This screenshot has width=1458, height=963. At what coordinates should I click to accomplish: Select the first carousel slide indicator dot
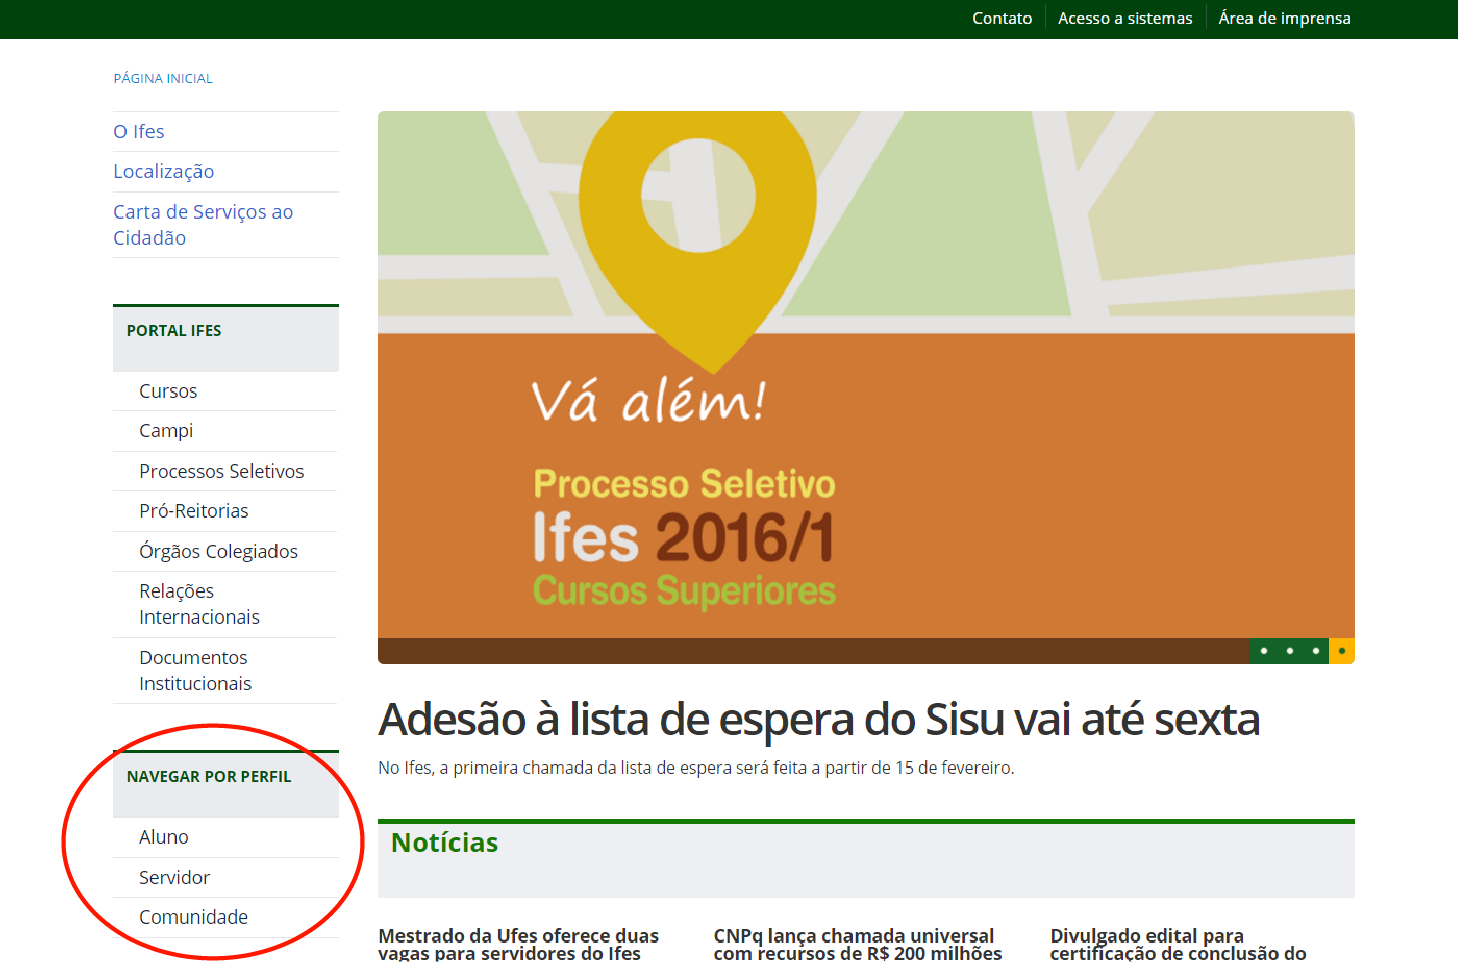pos(1263,650)
